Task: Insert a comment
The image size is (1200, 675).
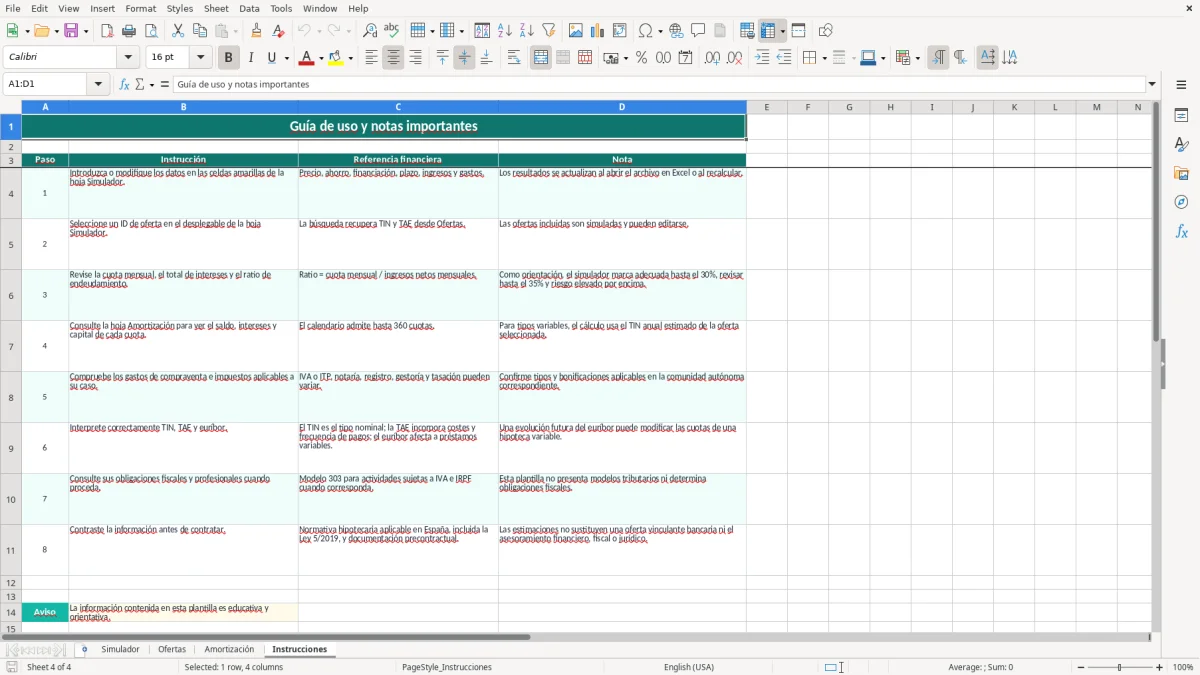Action: click(x=698, y=31)
